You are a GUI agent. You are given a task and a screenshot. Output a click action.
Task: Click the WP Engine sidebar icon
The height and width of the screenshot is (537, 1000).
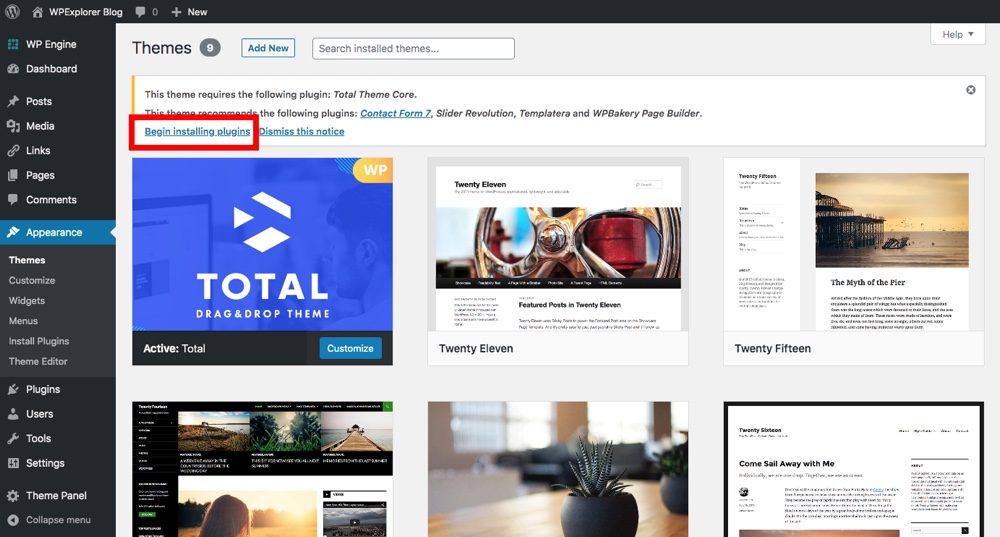(x=13, y=44)
